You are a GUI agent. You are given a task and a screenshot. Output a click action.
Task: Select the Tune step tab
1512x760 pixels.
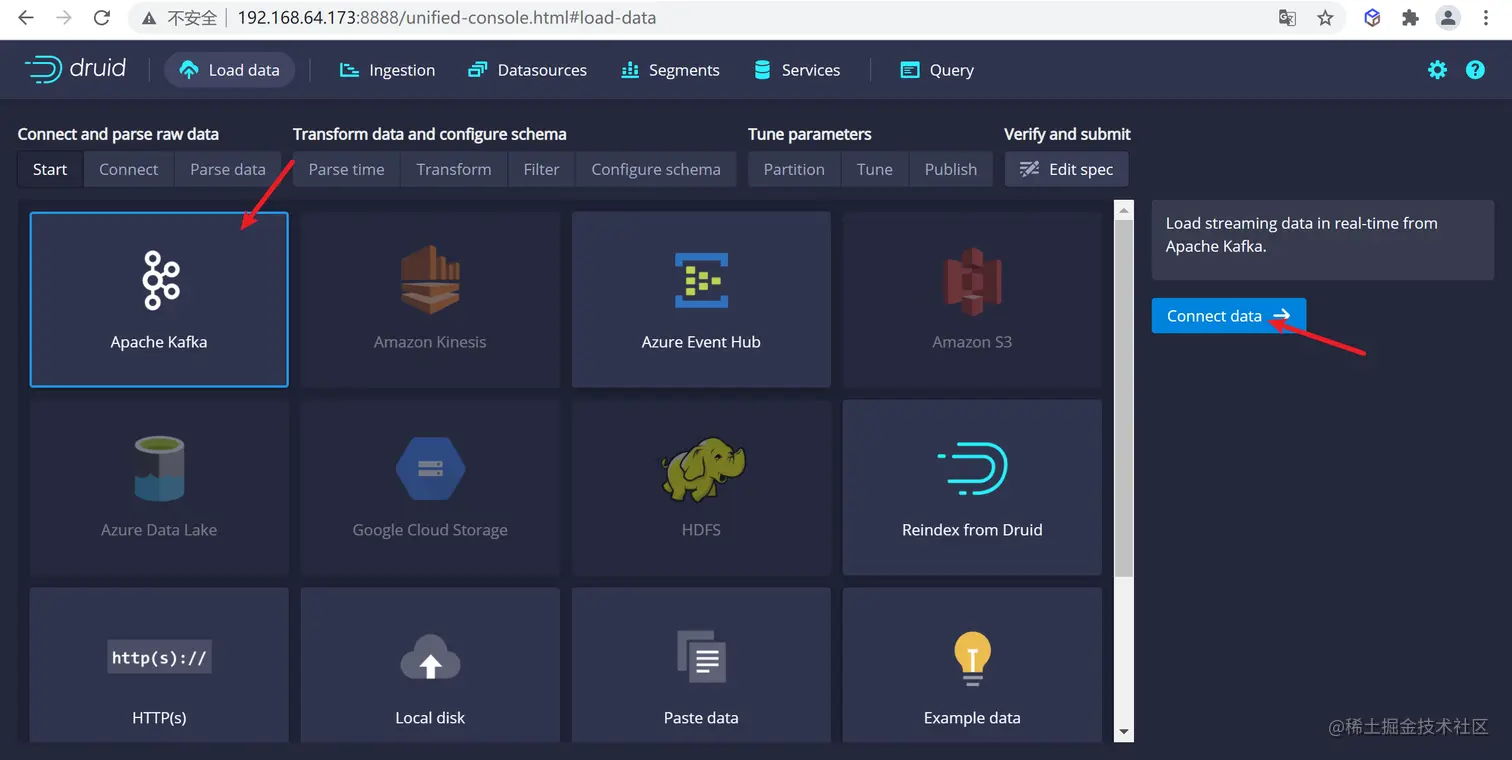(875, 169)
